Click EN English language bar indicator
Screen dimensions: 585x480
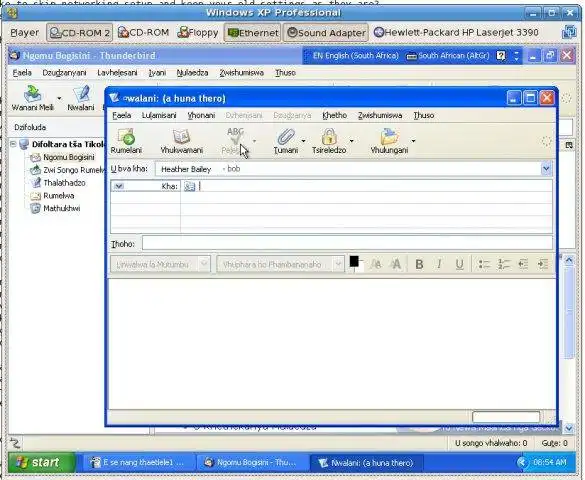coord(355,56)
